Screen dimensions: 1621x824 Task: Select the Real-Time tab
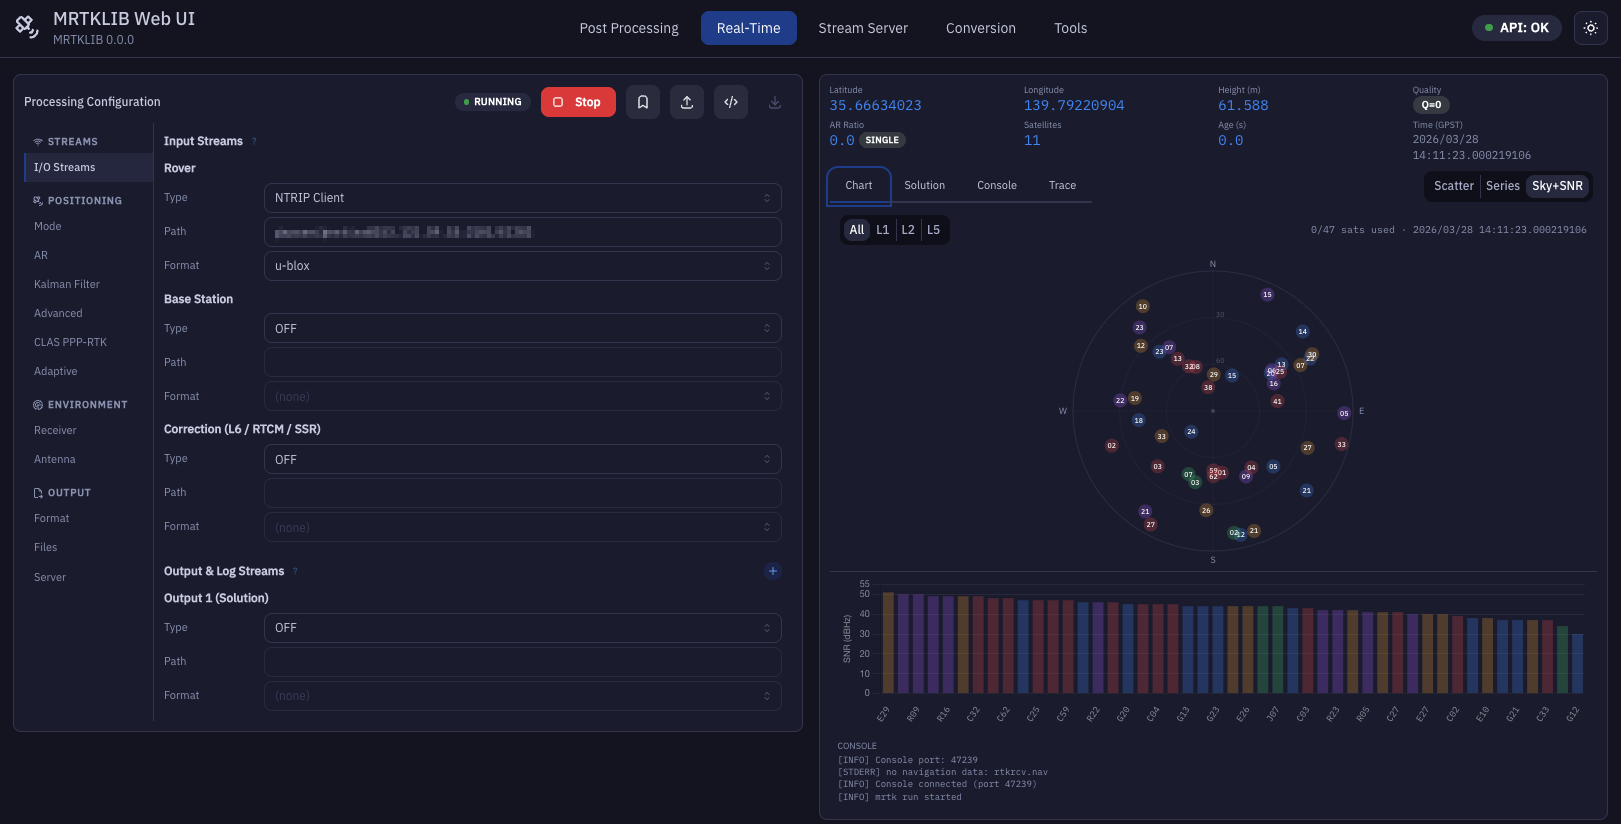pos(749,28)
